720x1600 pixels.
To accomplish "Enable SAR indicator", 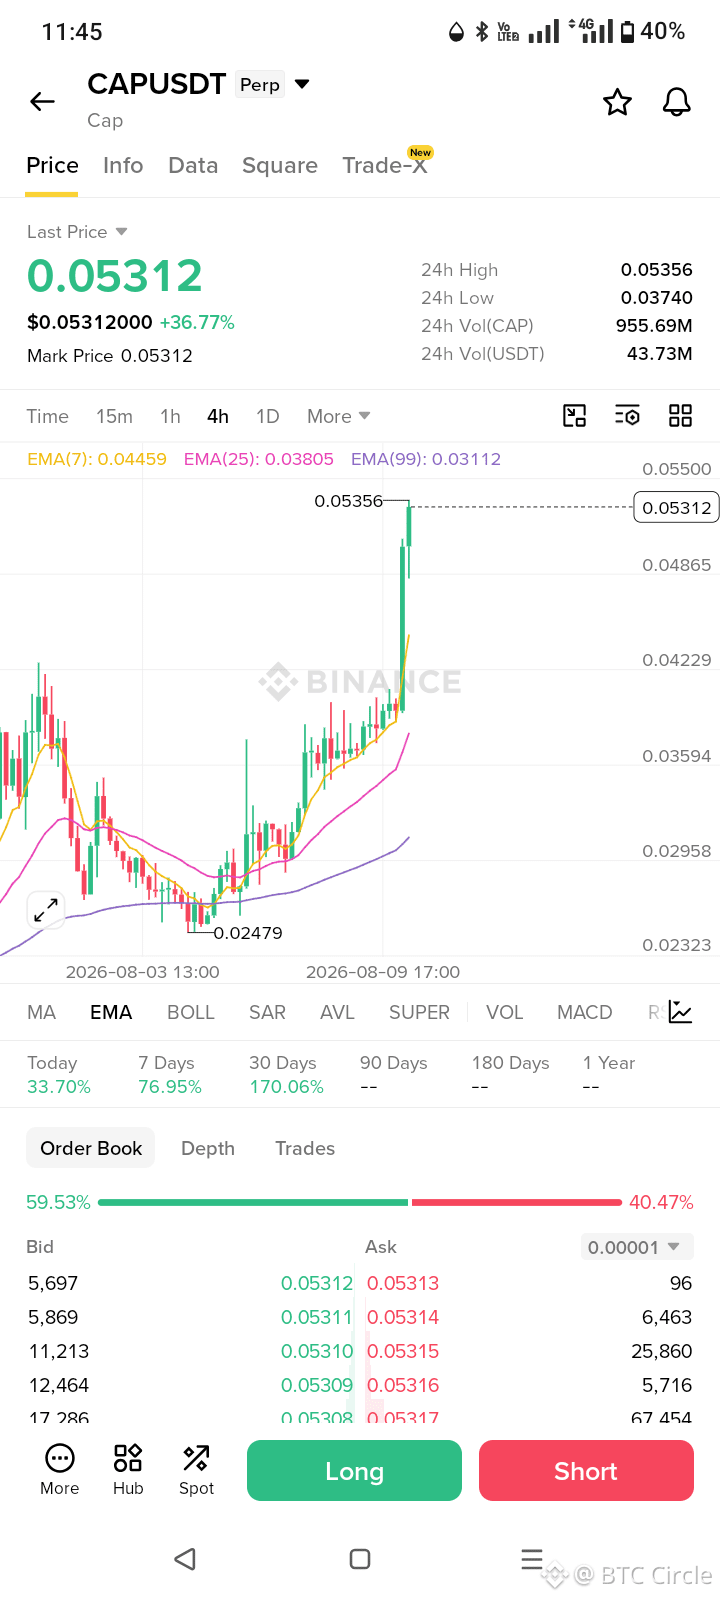I will (267, 1012).
